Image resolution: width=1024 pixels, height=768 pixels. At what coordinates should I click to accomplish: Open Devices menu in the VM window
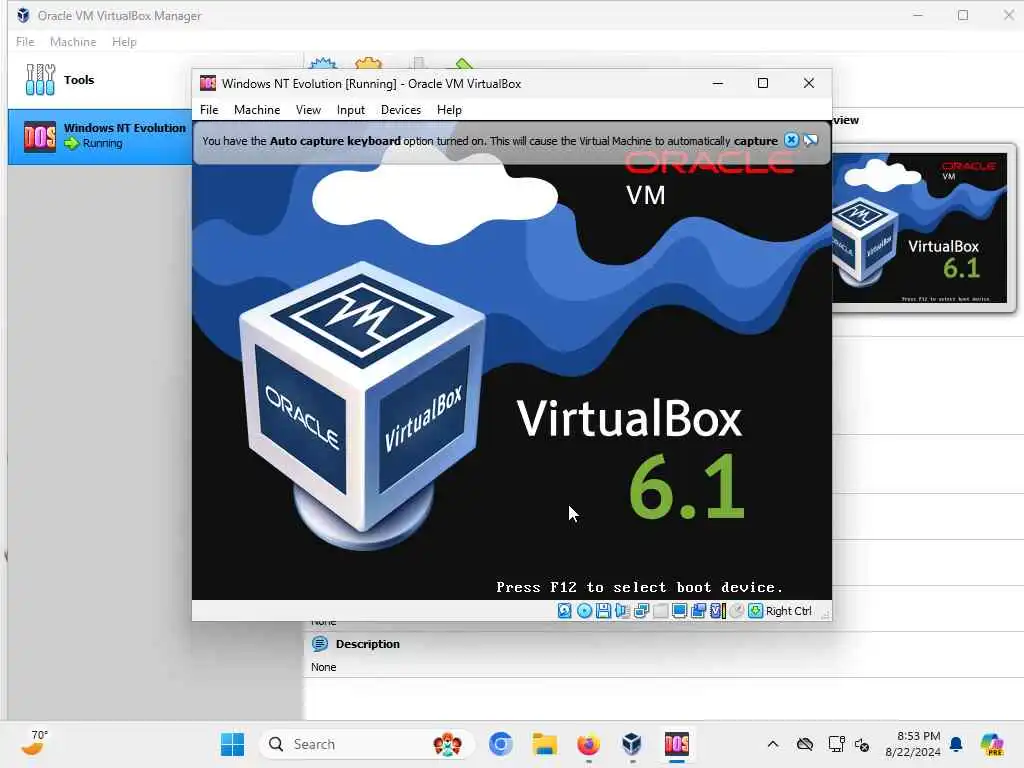point(401,110)
